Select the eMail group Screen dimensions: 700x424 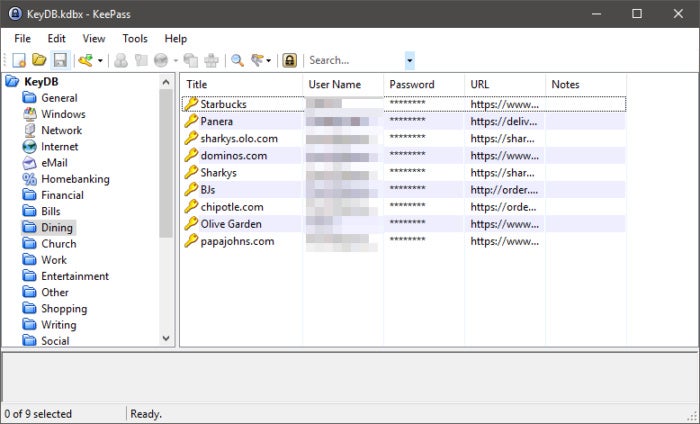pos(54,163)
